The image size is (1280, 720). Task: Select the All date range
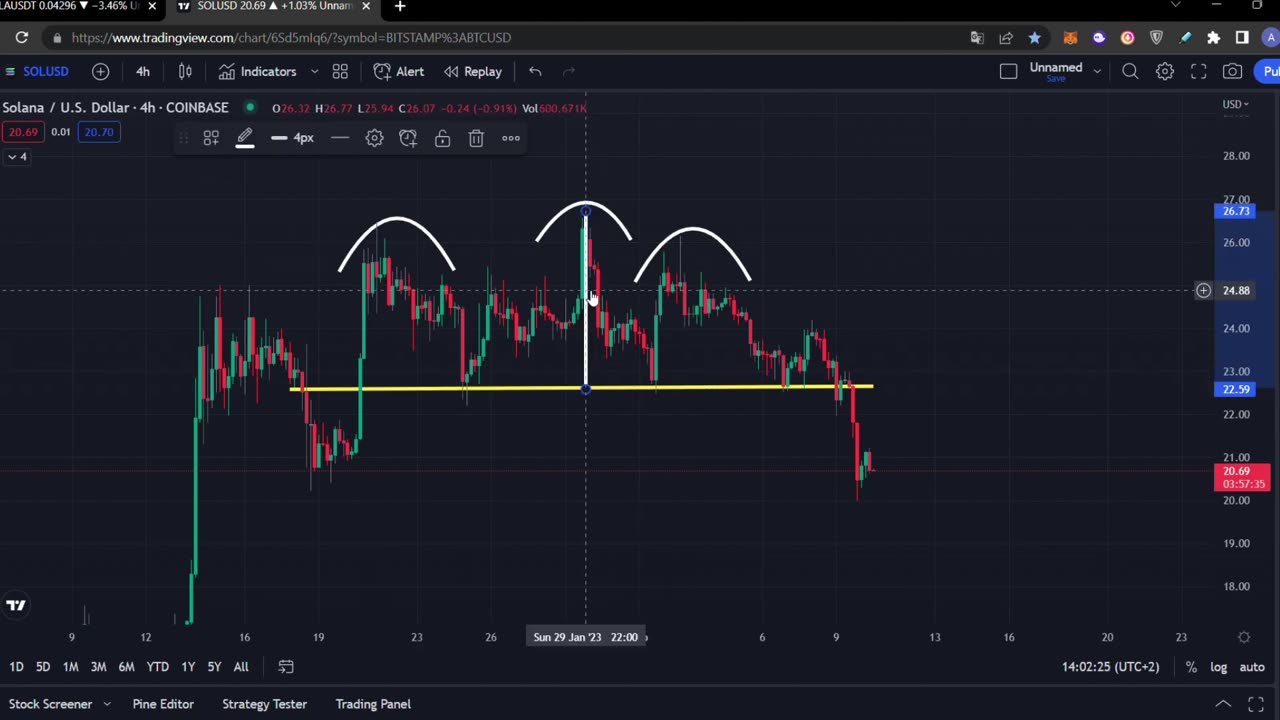tap(241, 667)
